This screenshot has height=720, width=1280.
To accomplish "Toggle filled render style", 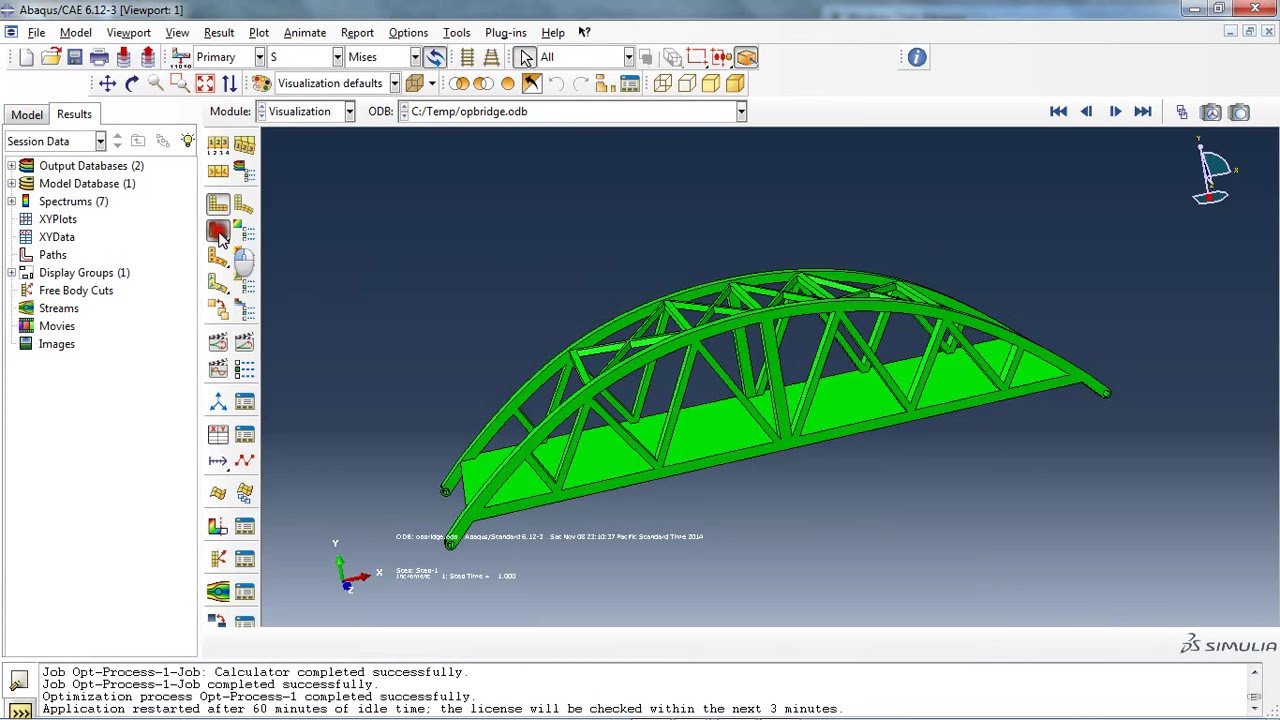I will (711, 84).
